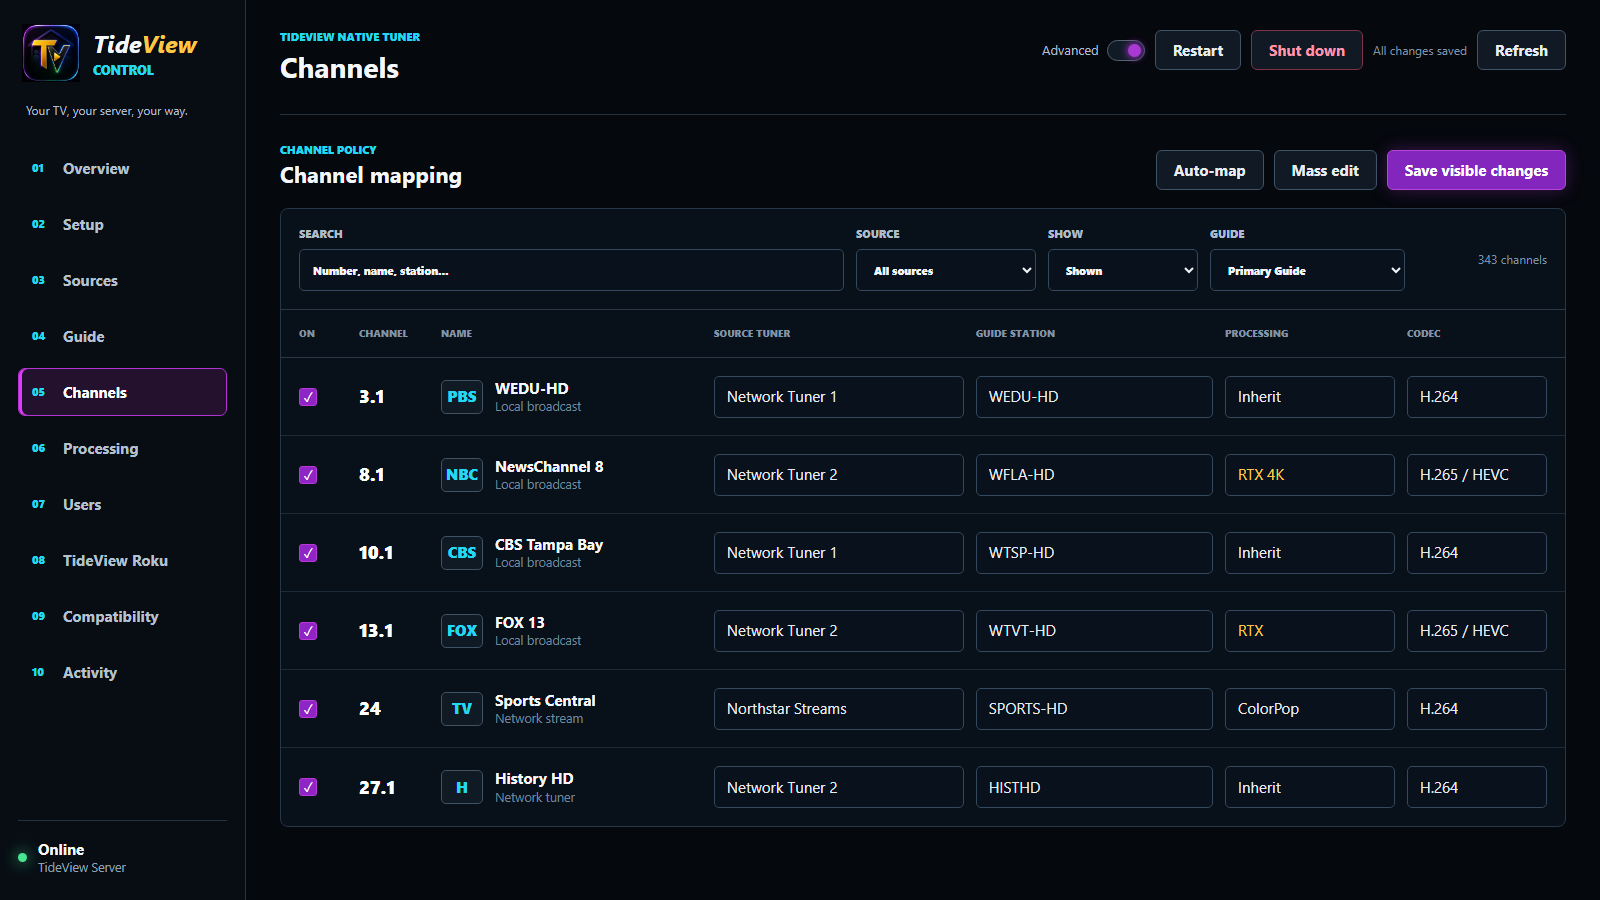Uncheck channel 10.1 CBS Tampa Bay

tap(308, 553)
